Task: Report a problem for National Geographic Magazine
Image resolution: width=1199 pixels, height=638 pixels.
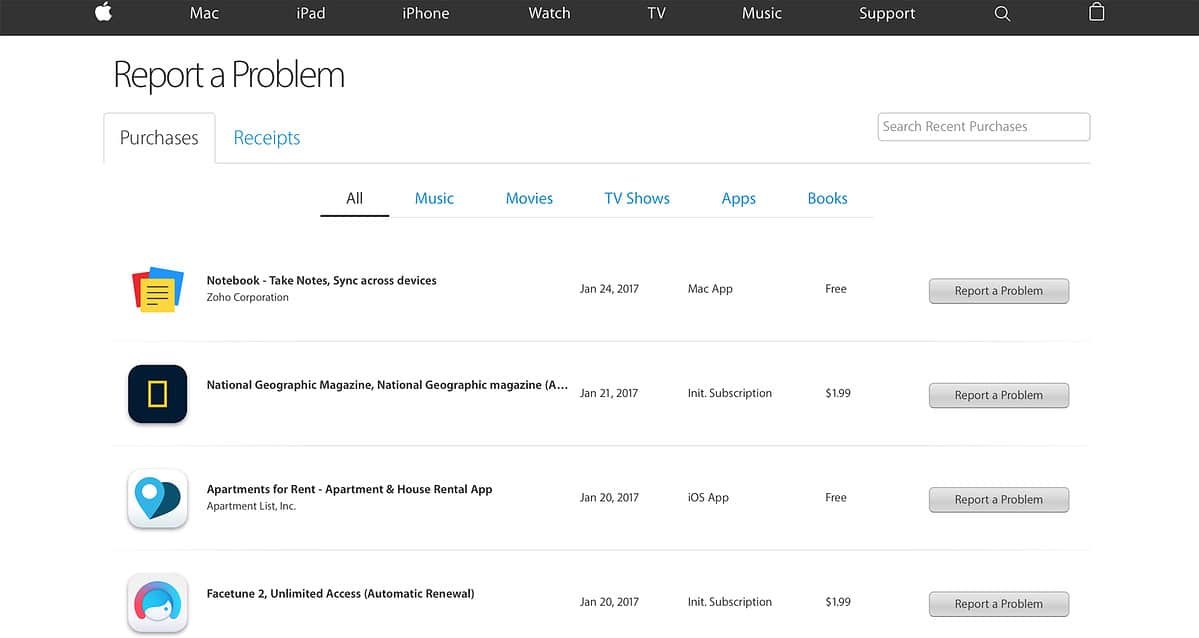Action: (x=999, y=395)
